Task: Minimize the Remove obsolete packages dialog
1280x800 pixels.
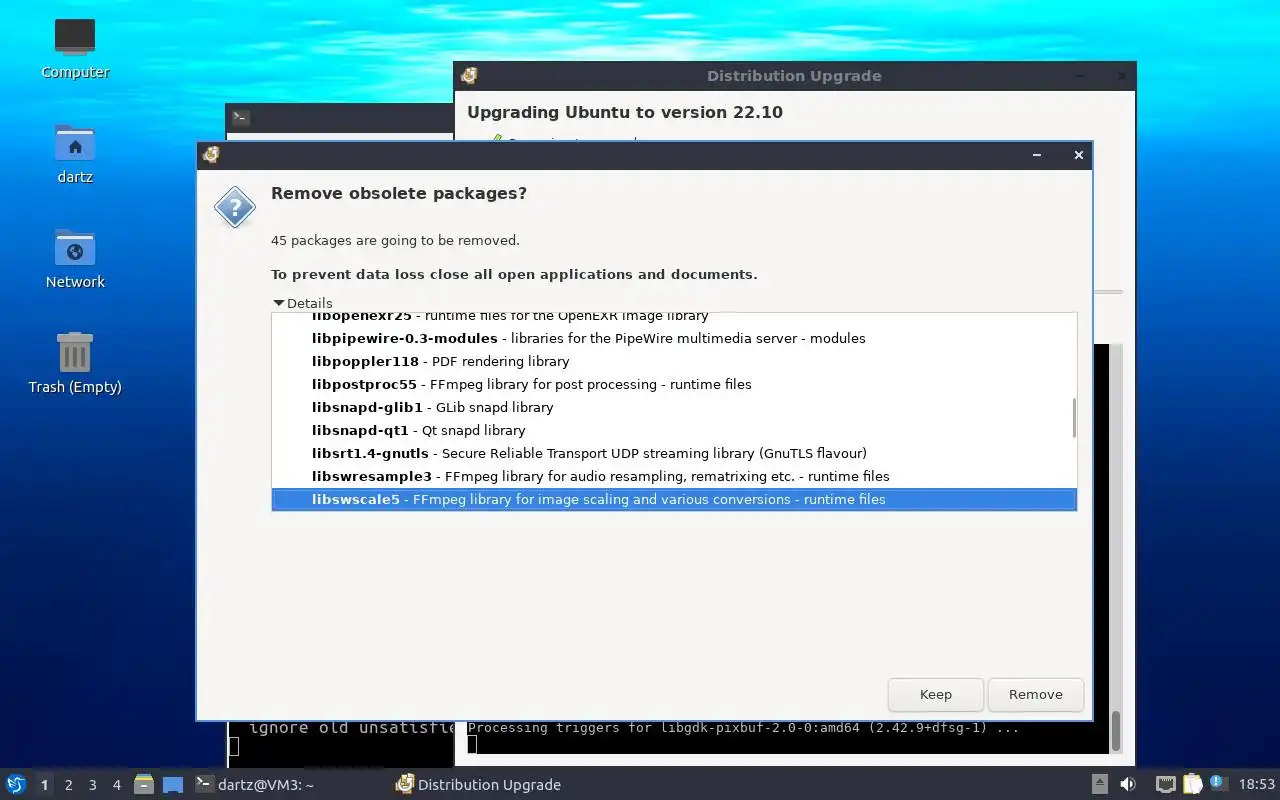Action: [1038, 155]
